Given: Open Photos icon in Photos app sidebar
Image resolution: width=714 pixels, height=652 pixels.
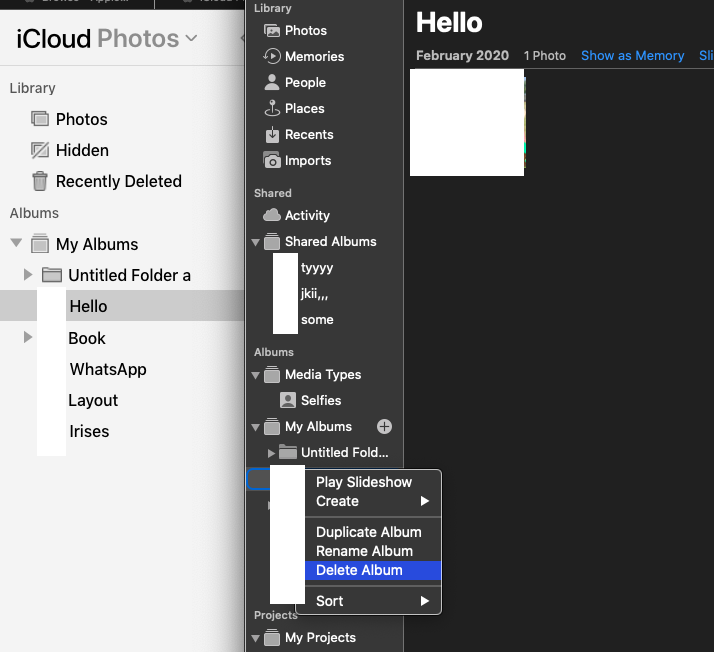Looking at the screenshot, I should click(272, 31).
